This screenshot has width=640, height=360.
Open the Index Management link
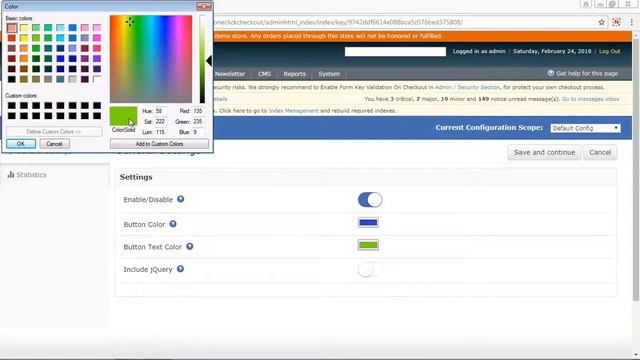click(x=293, y=111)
